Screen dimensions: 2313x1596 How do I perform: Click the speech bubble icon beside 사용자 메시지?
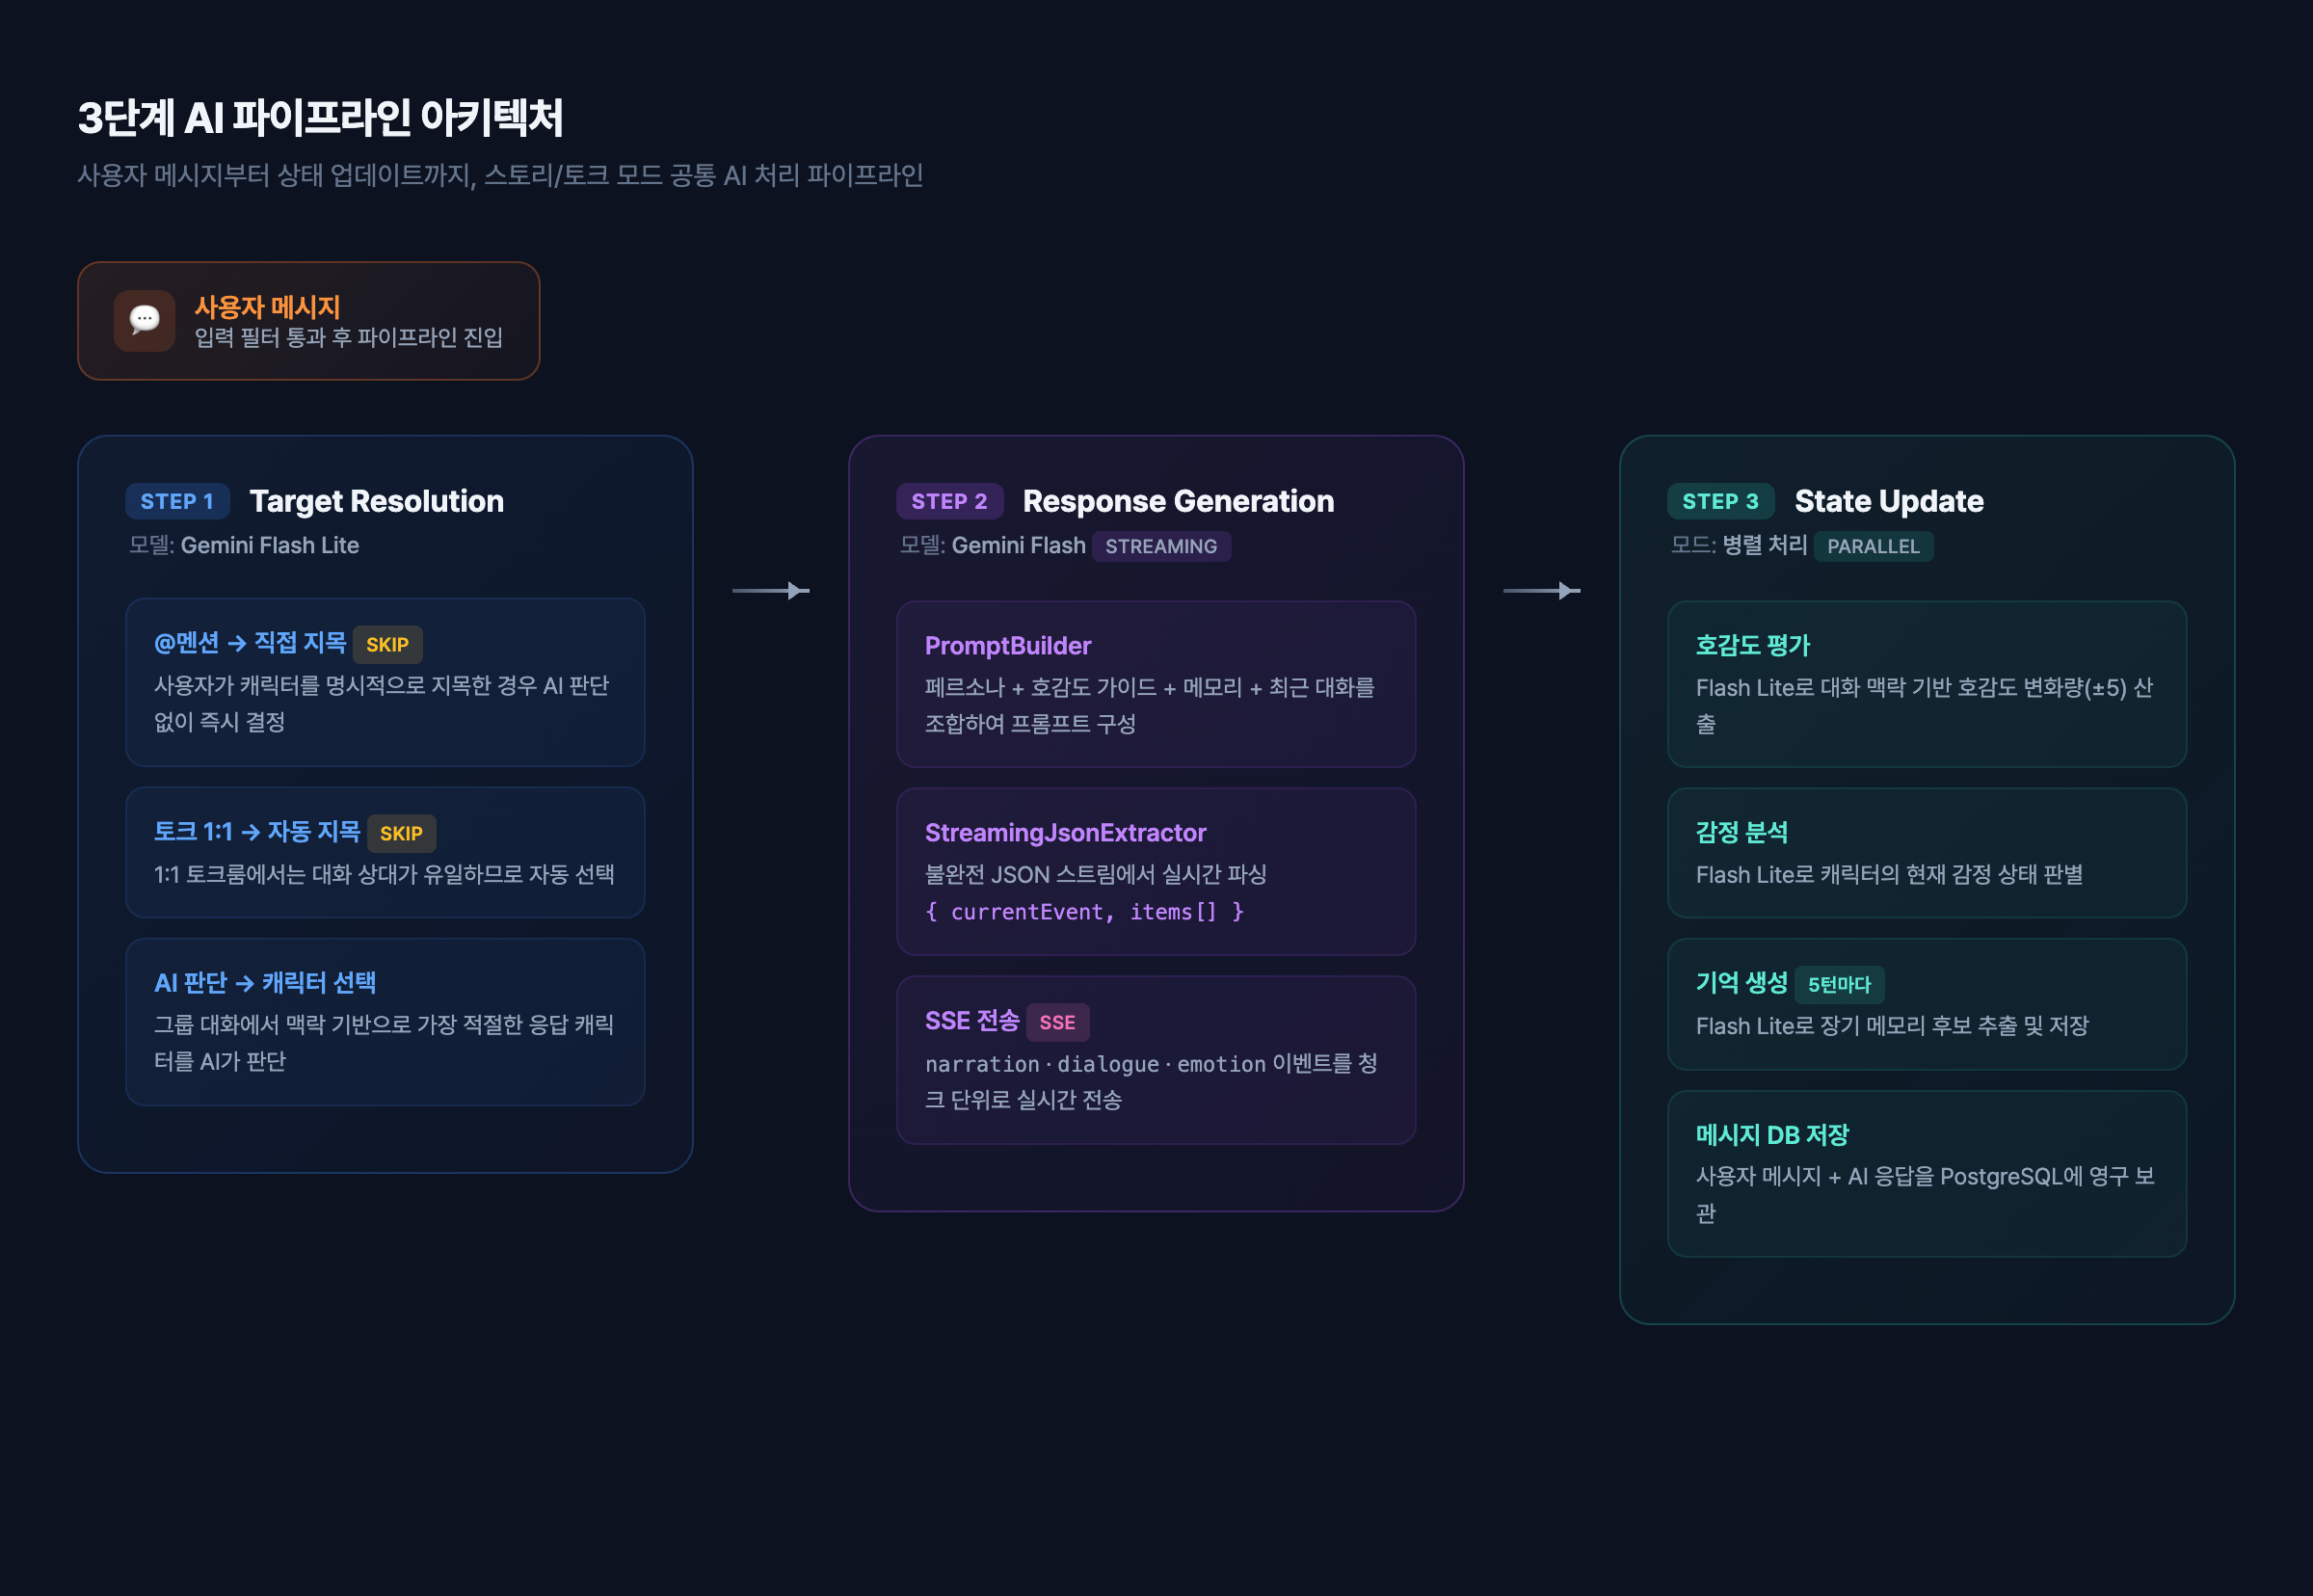pyautogui.click(x=144, y=320)
